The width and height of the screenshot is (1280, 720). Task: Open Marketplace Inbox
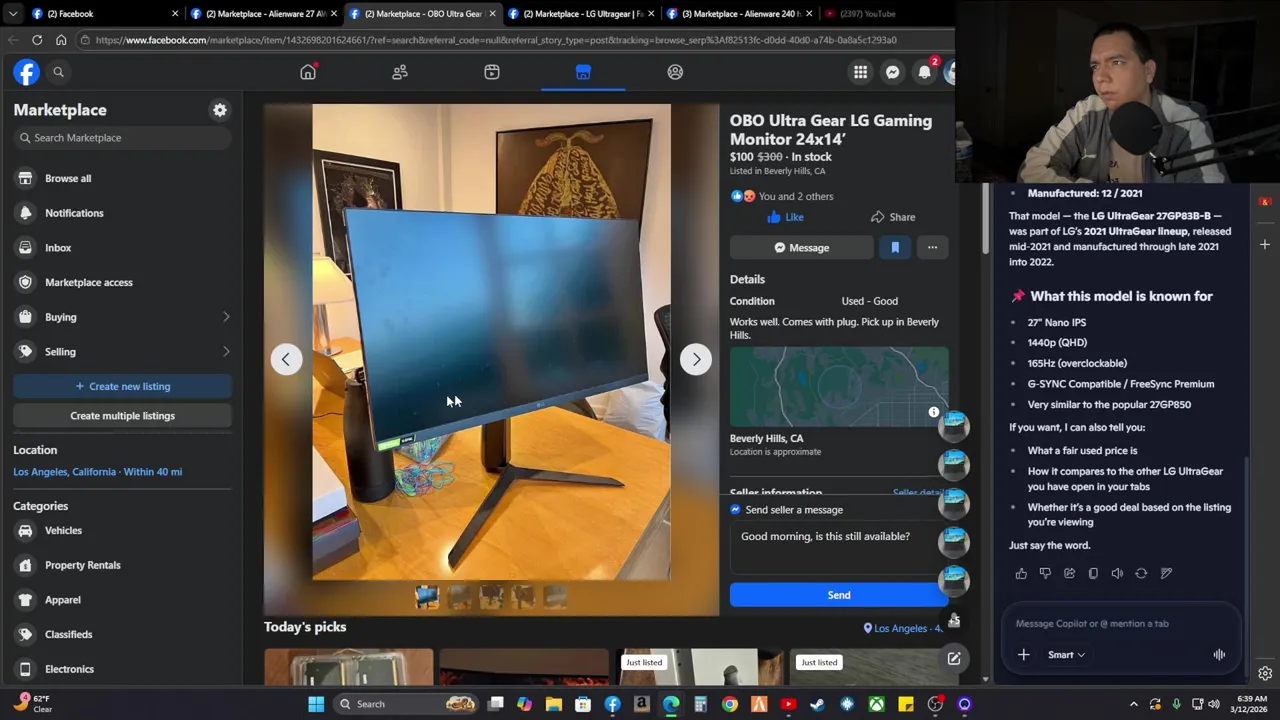122,248
